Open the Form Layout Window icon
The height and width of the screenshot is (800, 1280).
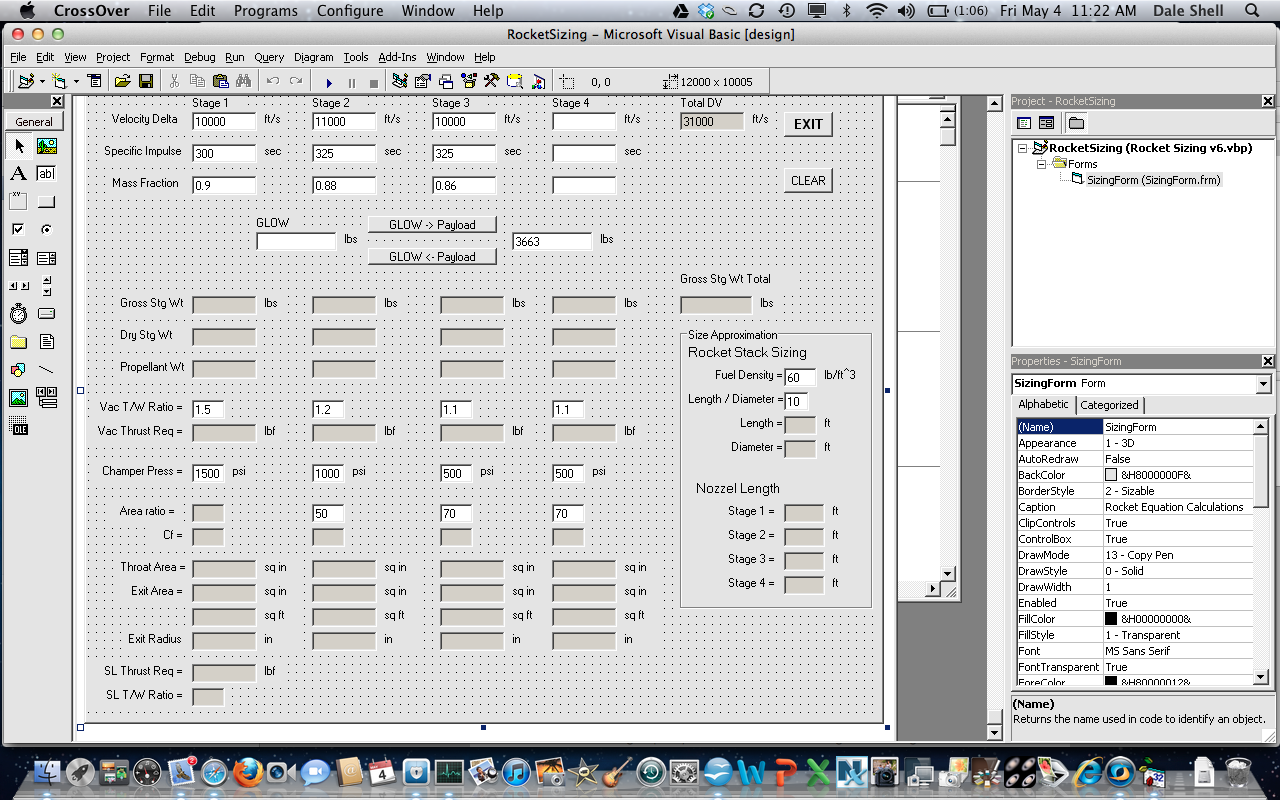(x=446, y=81)
